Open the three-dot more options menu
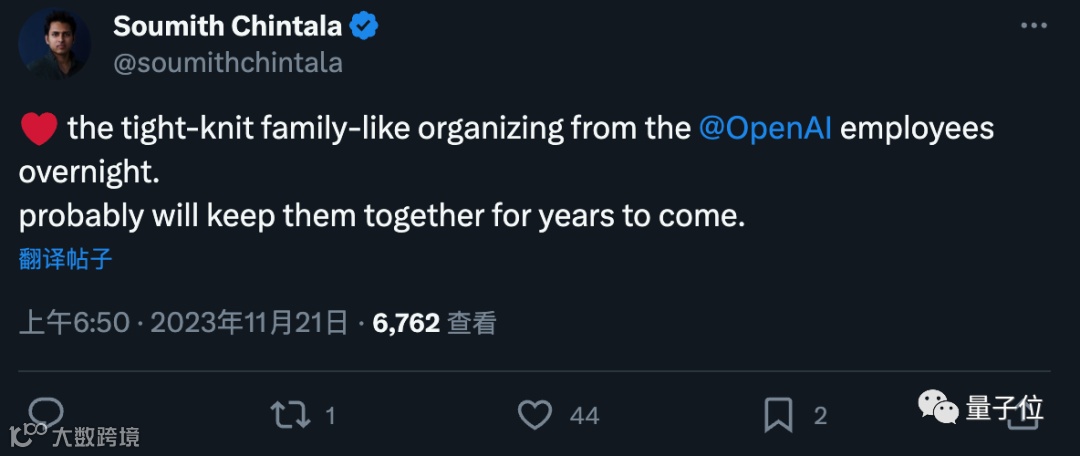The image size is (1080, 456). click(1036, 27)
